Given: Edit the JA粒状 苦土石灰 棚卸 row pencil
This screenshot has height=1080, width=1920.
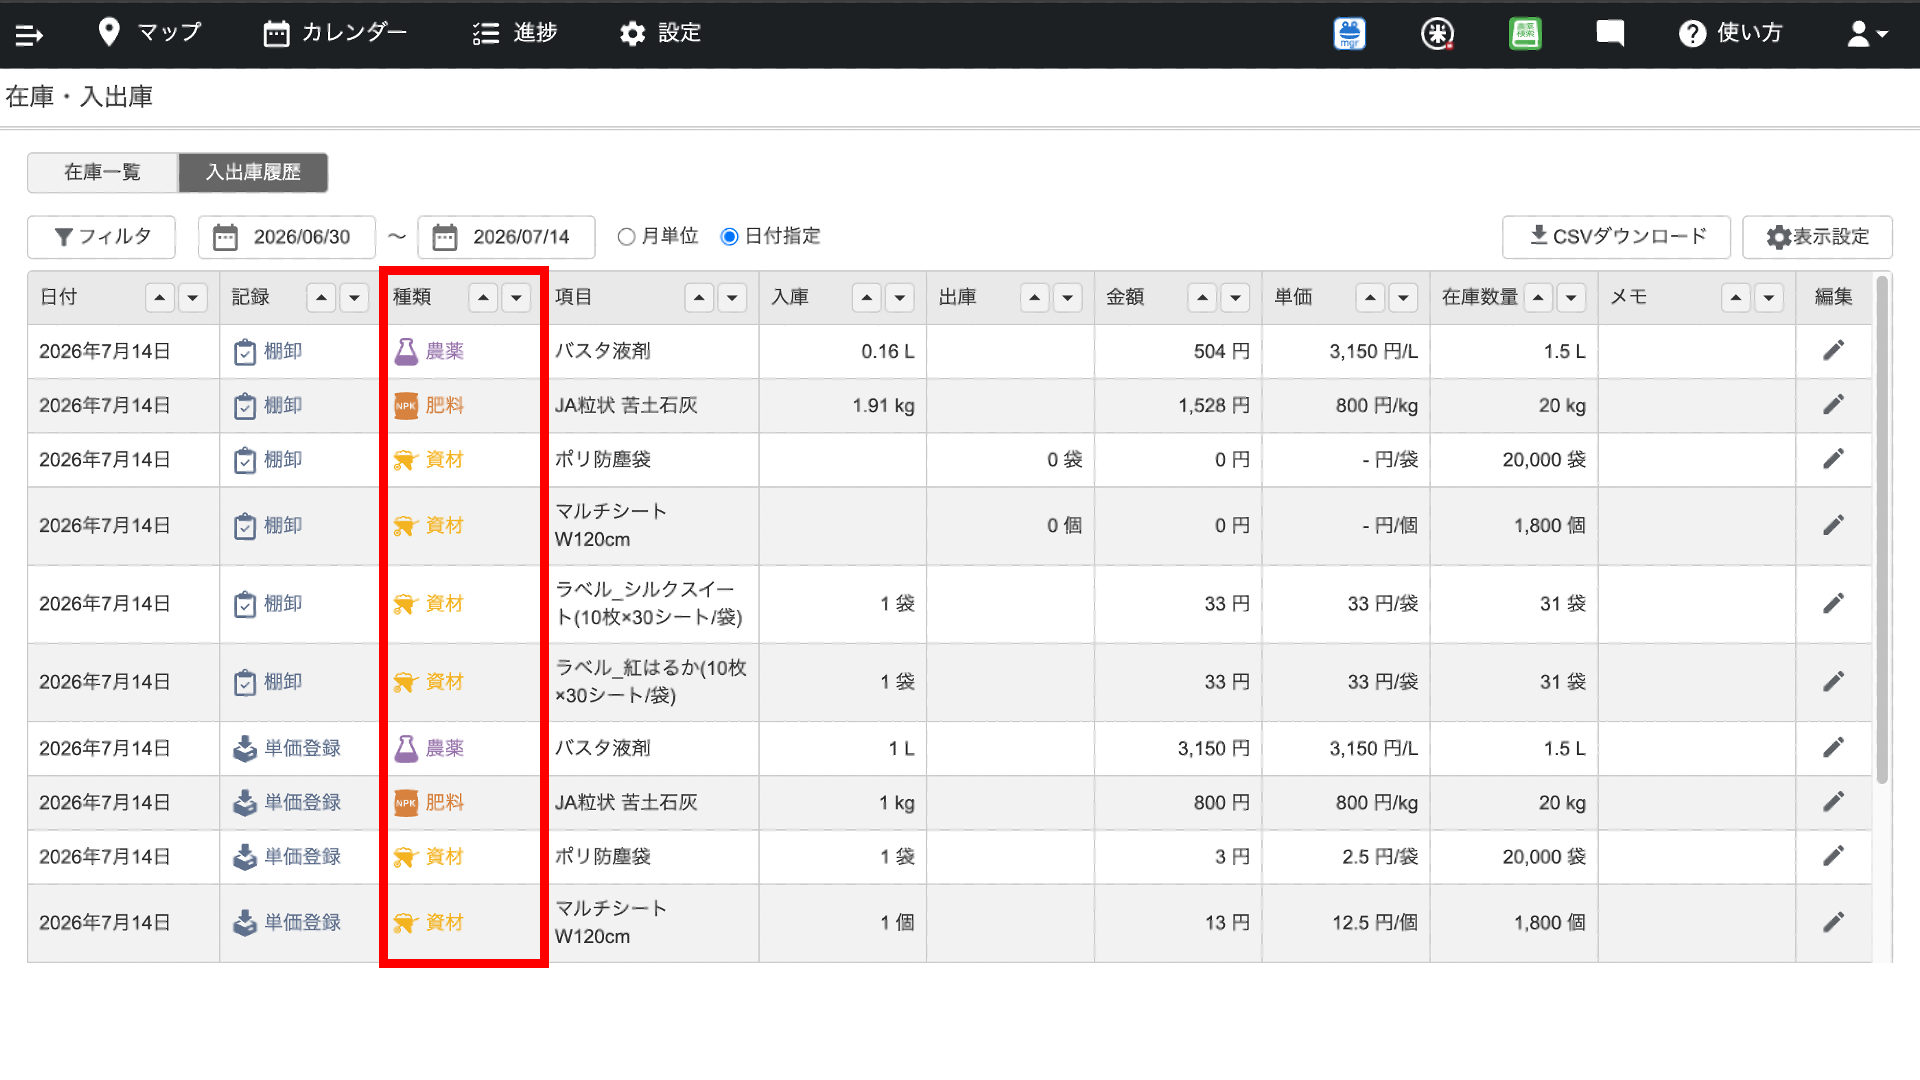Looking at the screenshot, I should pos(1833,405).
